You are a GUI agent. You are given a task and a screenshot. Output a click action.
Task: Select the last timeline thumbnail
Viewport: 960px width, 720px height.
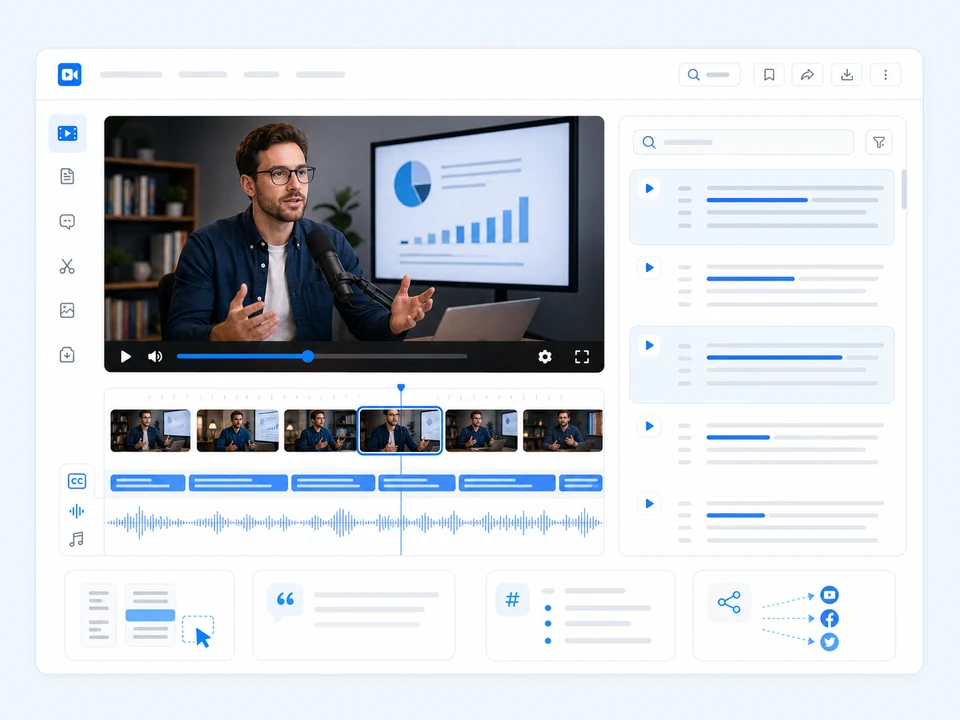coord(563,431)
